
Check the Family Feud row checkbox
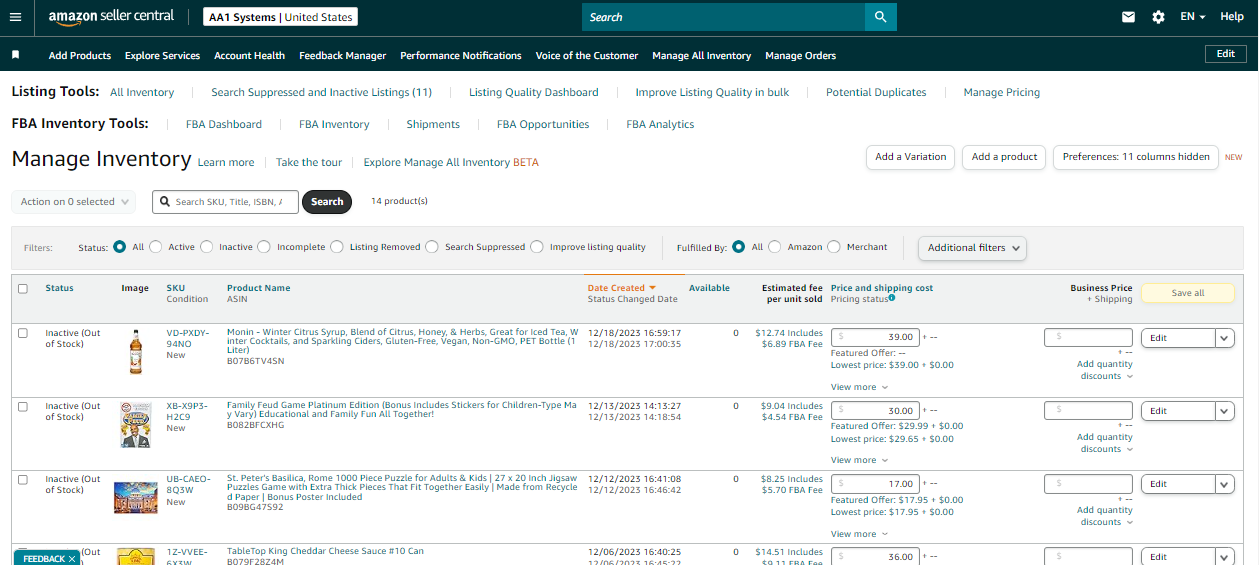23,406
